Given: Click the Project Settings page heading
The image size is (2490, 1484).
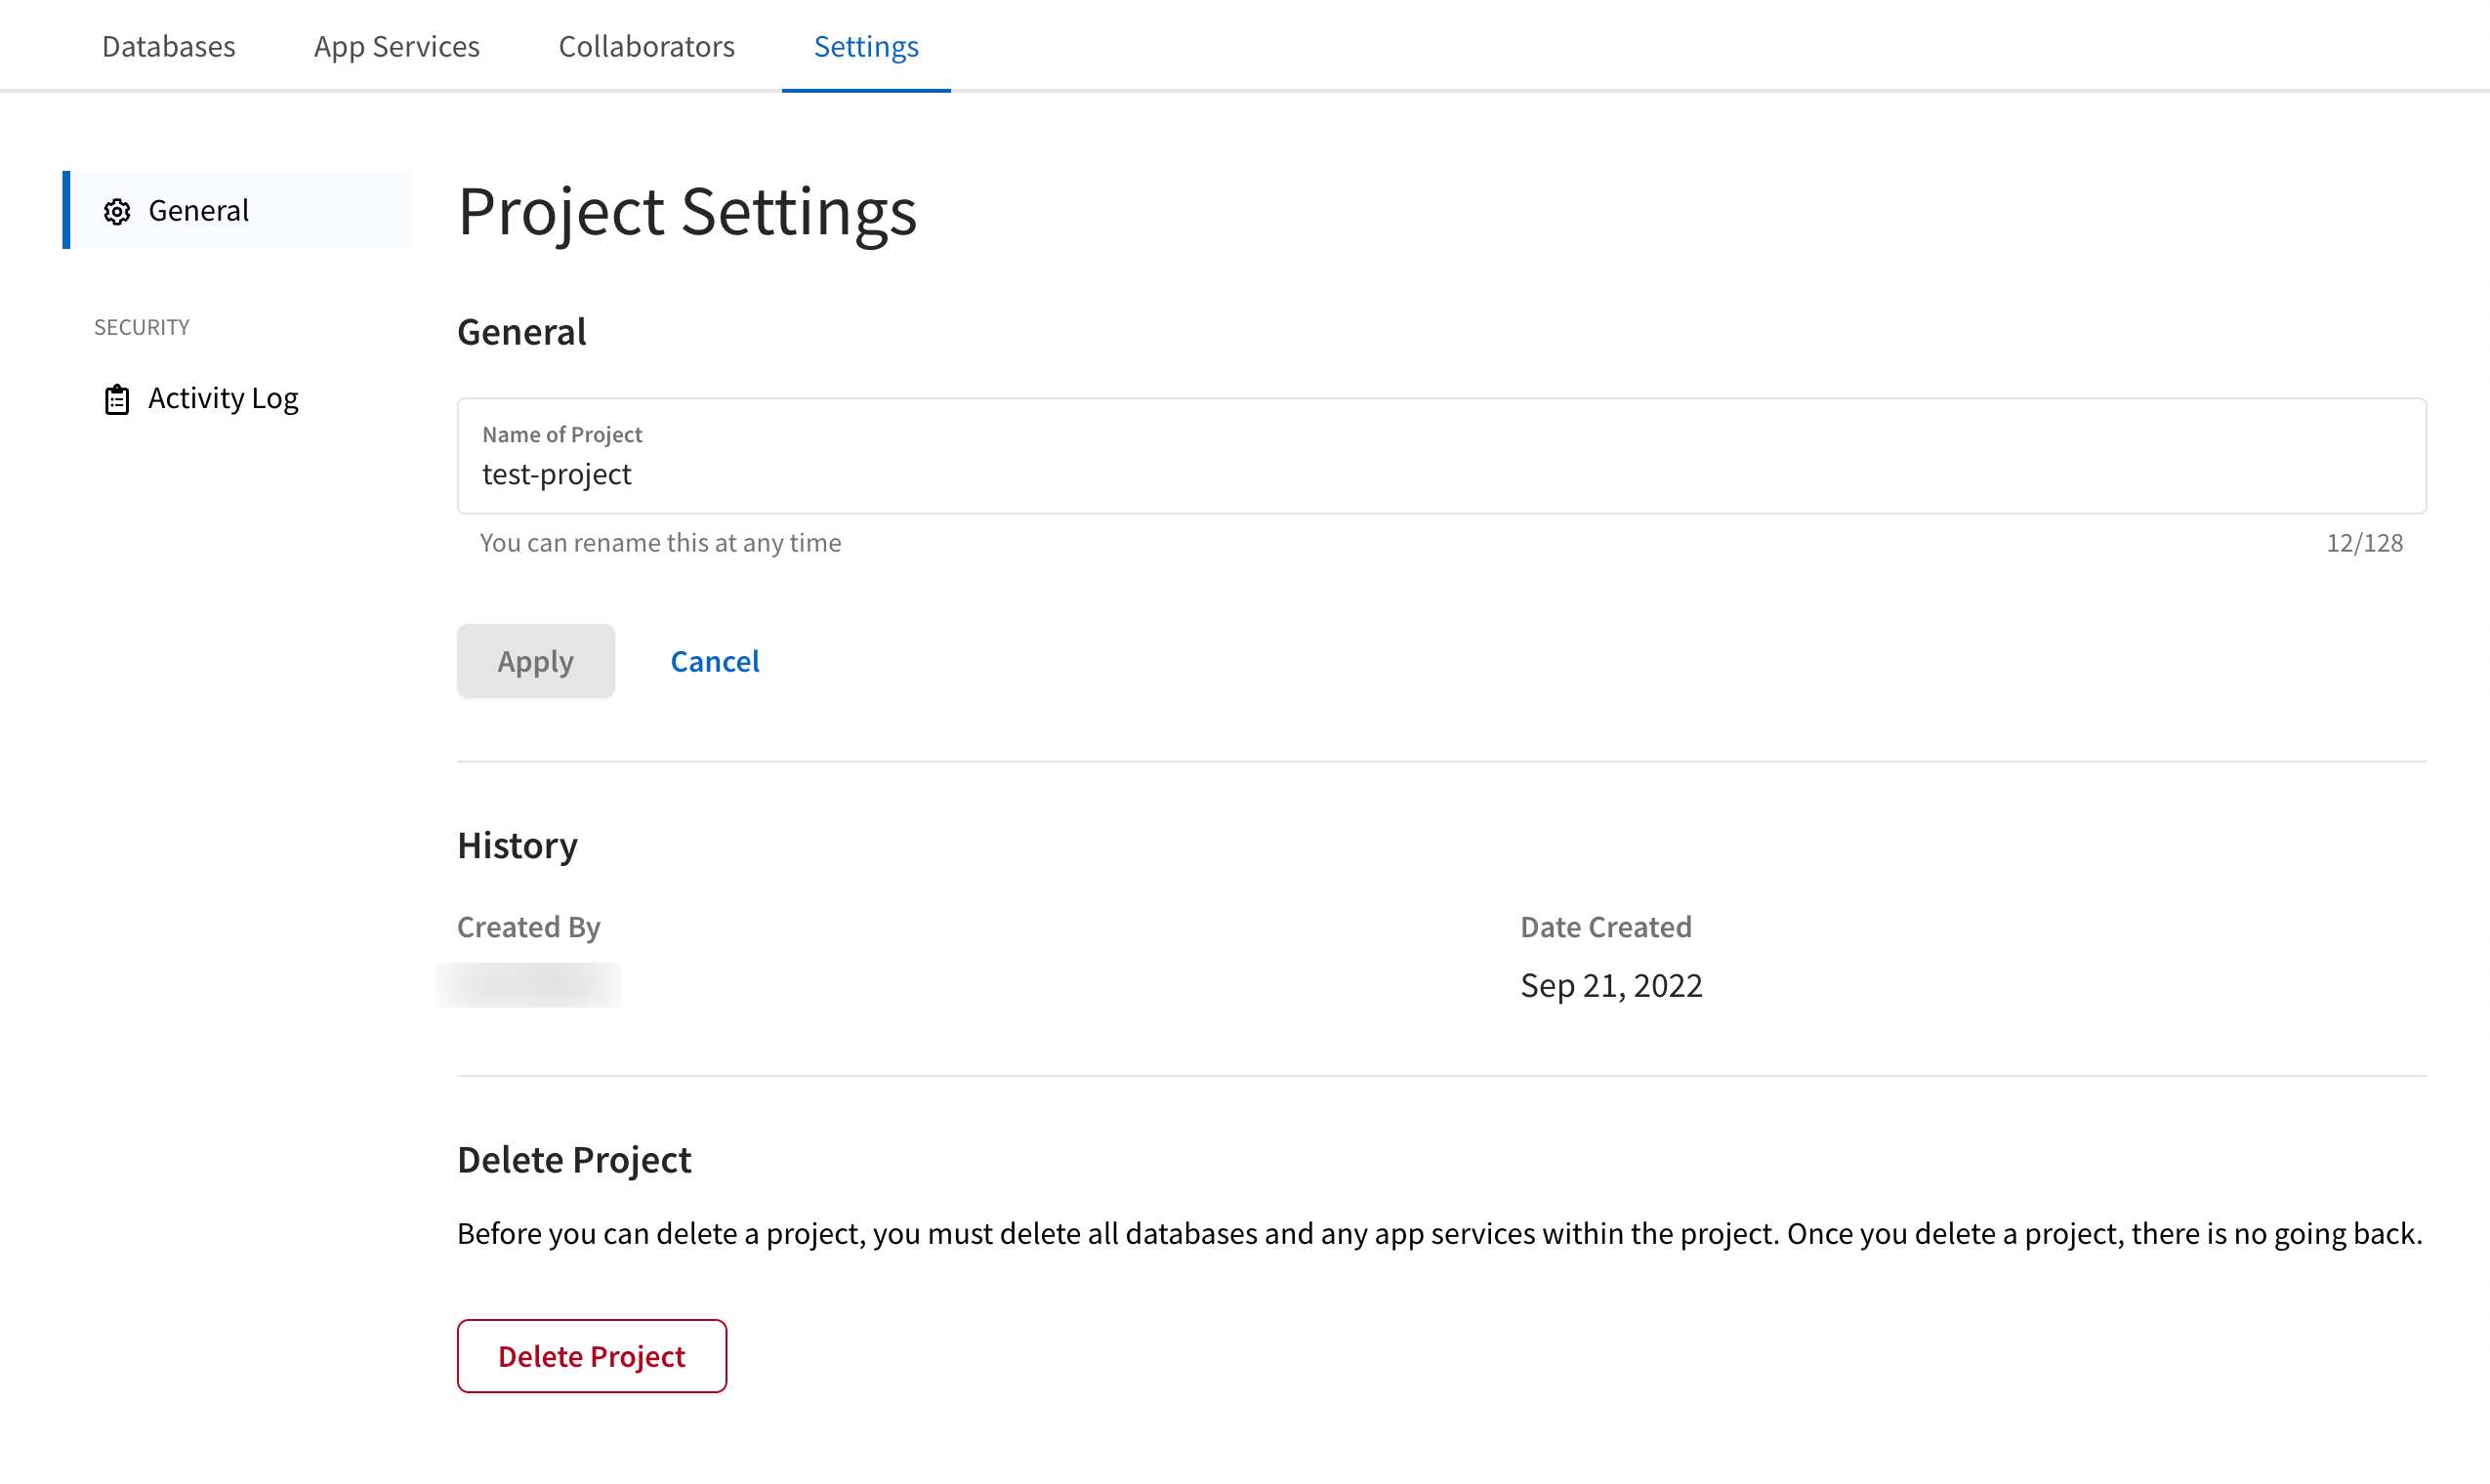Looking at the screenshot, I should pos(688,211).
